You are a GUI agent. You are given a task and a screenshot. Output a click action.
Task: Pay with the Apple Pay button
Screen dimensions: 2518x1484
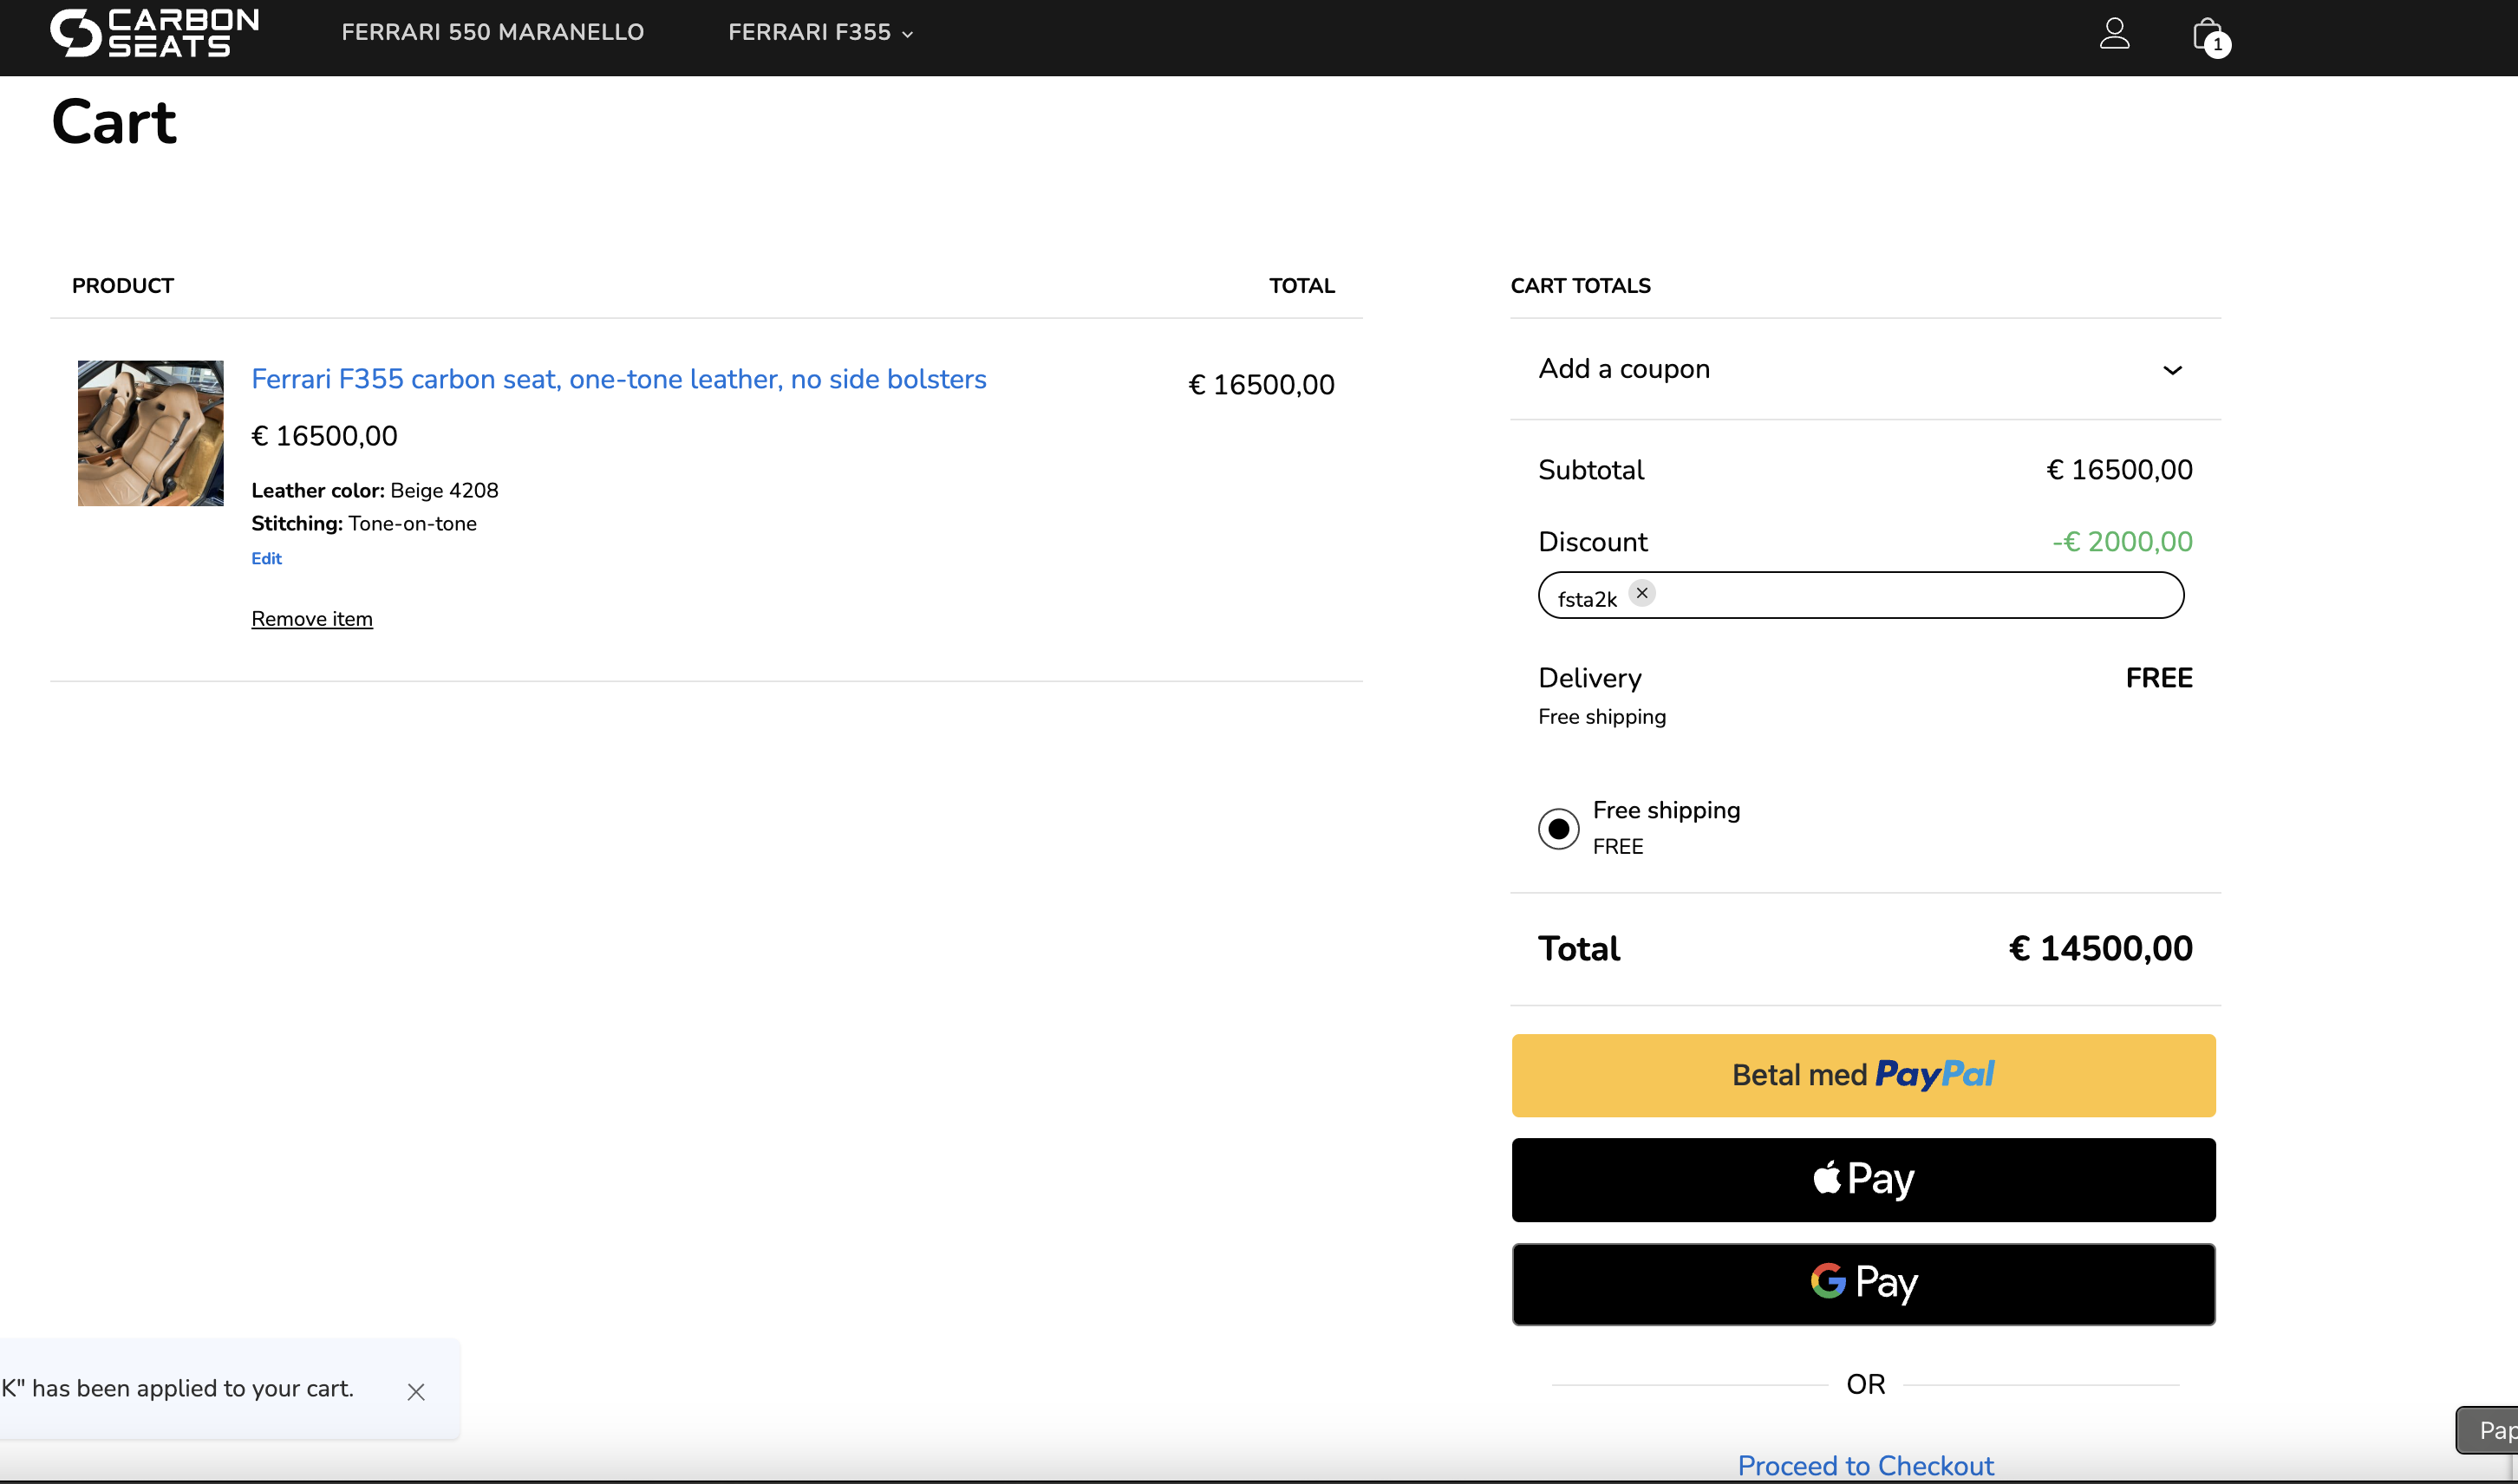[1863, 1179]
